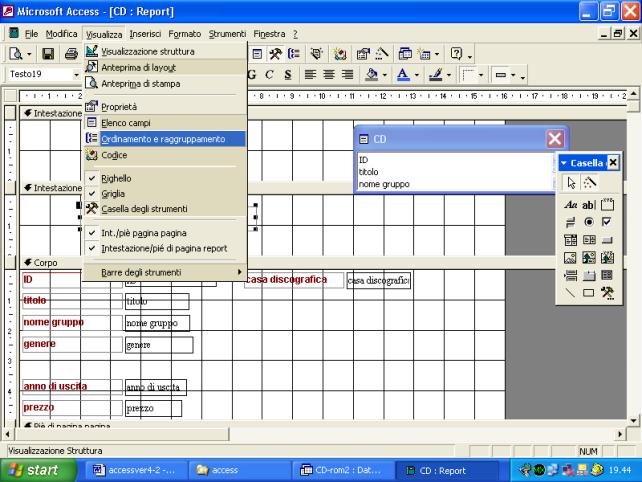Click the Control Wizards wand in toolbox
This screenshot has height=482, width=642.
(x=589, y=183)
